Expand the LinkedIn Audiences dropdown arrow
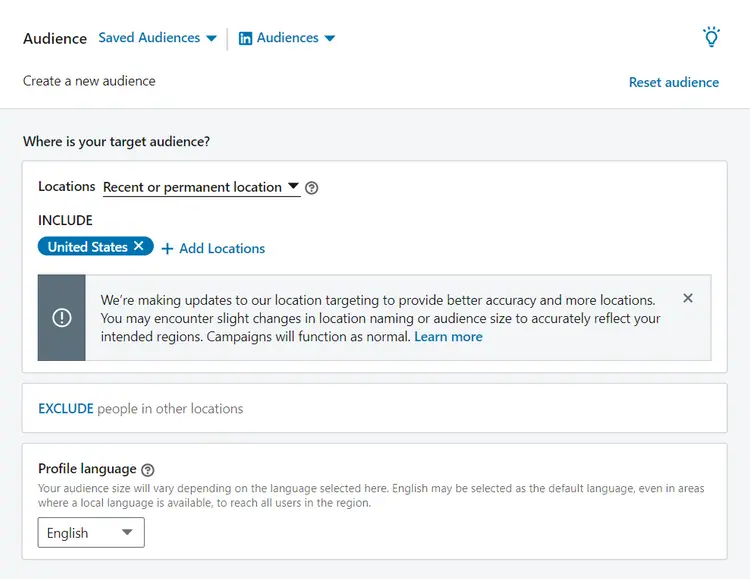The width and height of the screenshot is (750, 579). [330, 39]
